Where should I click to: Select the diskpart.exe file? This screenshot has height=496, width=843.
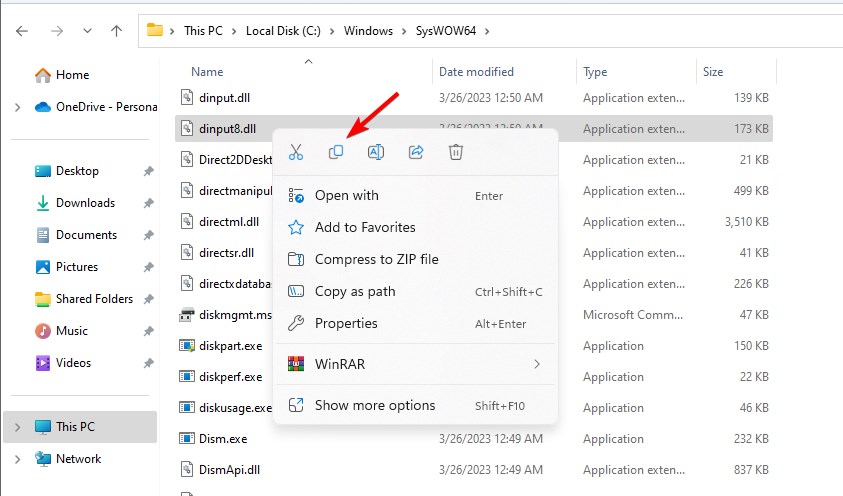pos(231,346)
